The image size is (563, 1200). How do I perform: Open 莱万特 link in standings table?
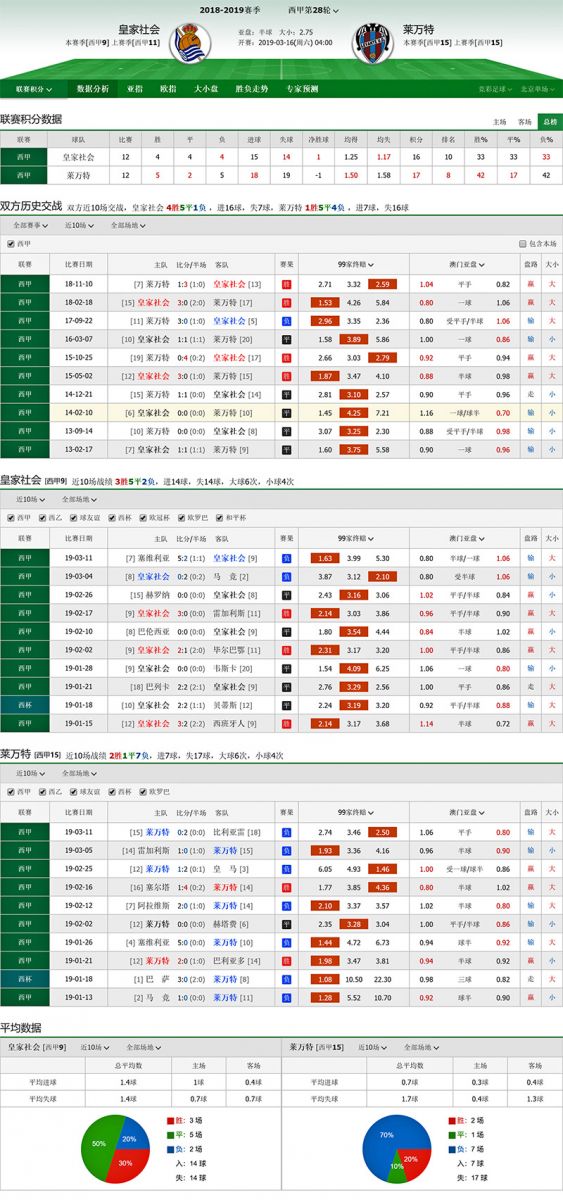(79, 175)
